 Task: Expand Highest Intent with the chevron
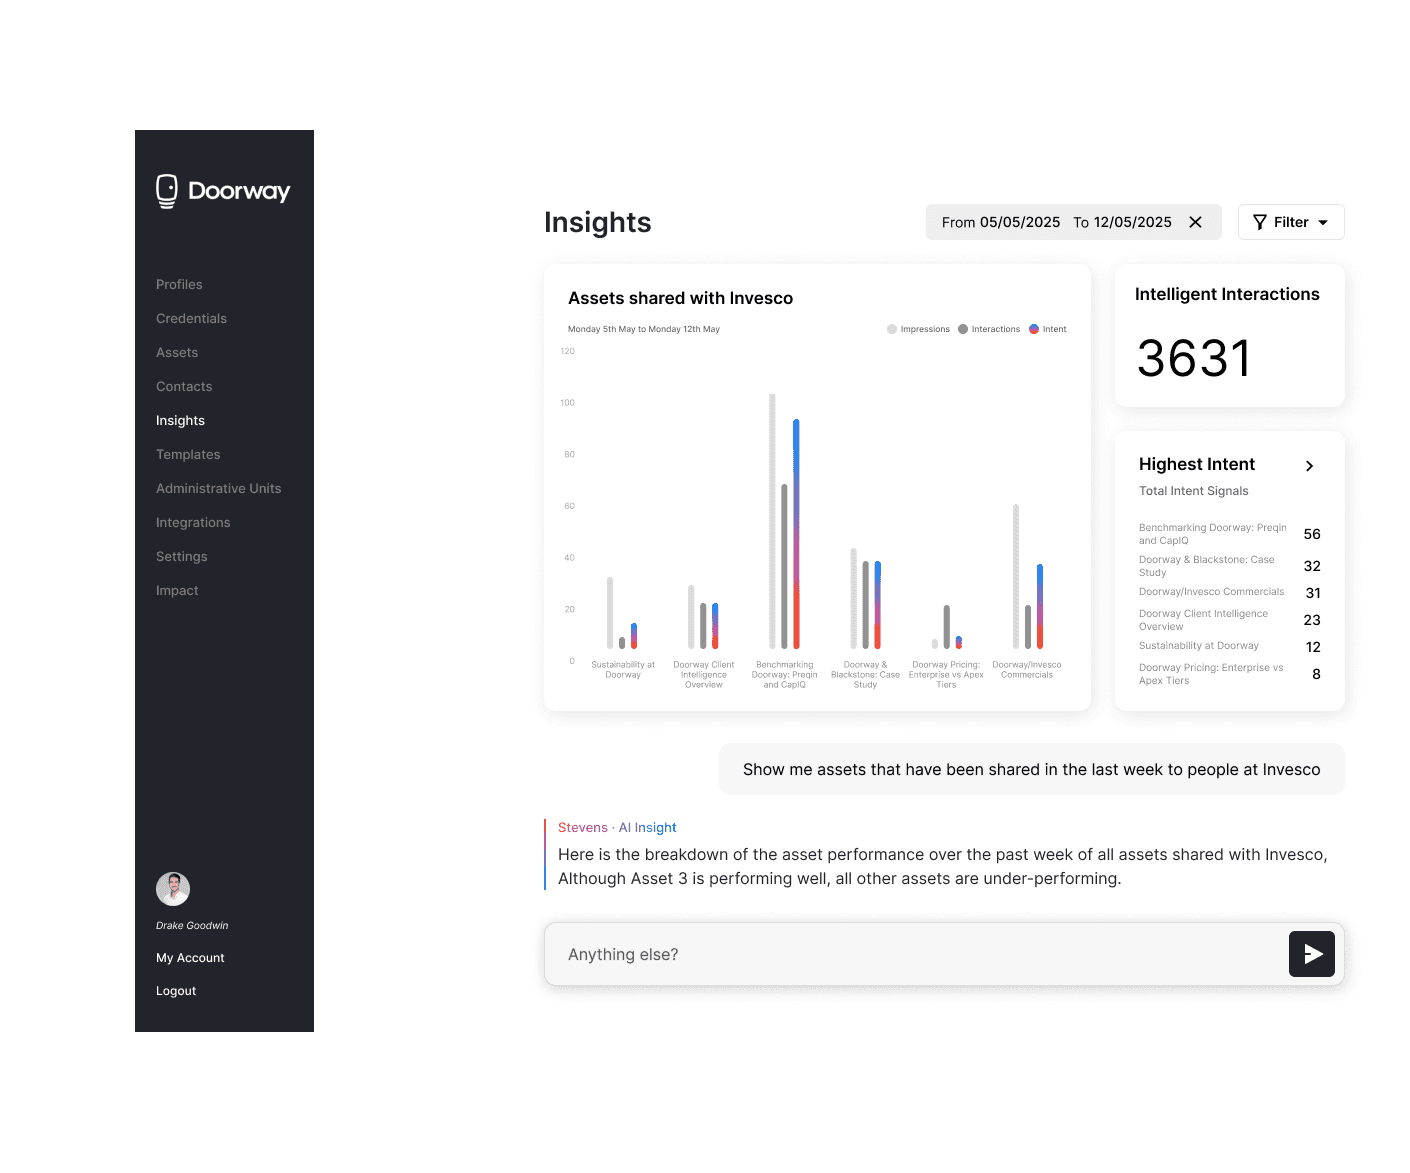[1310, 466]
